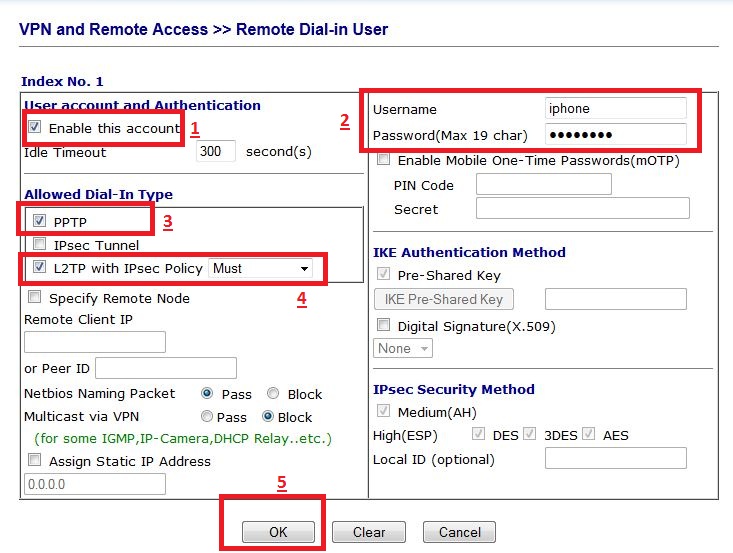Click the mOTP PIN Code field
The height and width of the screenshot is (553, 733).
[543, 184]
